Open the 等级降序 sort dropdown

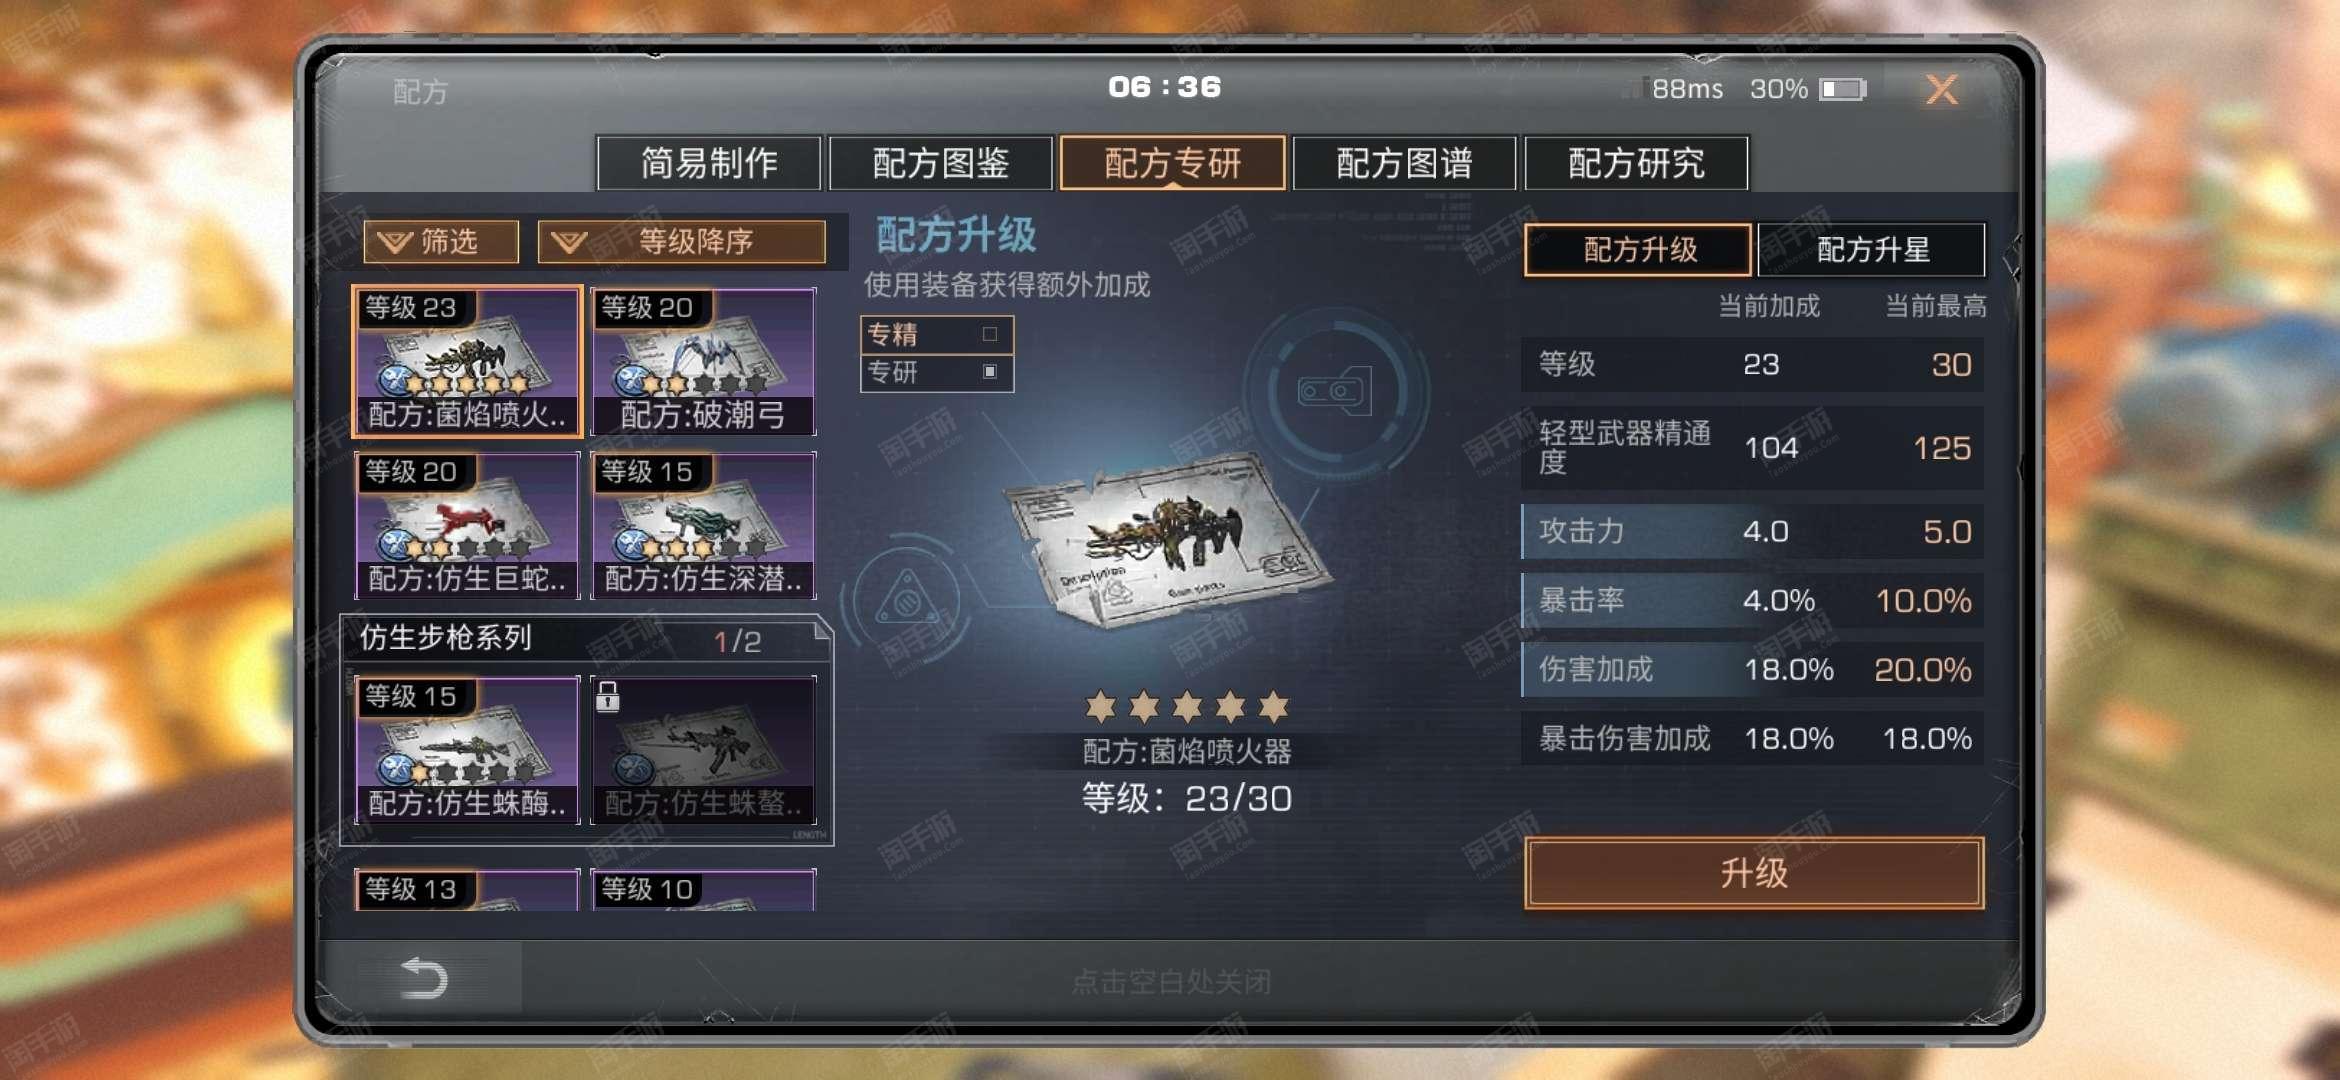tap(681, 242)
